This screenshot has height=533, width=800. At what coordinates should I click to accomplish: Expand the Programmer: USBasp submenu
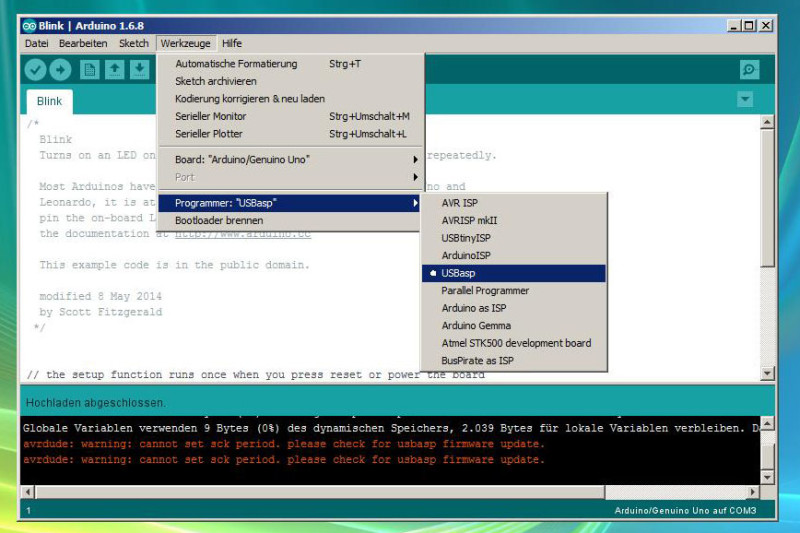coord(290,203)
